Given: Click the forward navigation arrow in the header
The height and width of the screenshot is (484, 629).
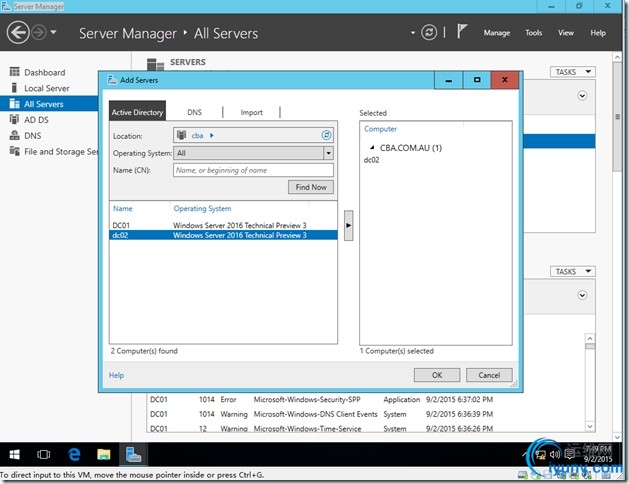Looking at the screenshot, I should point(39,32).
